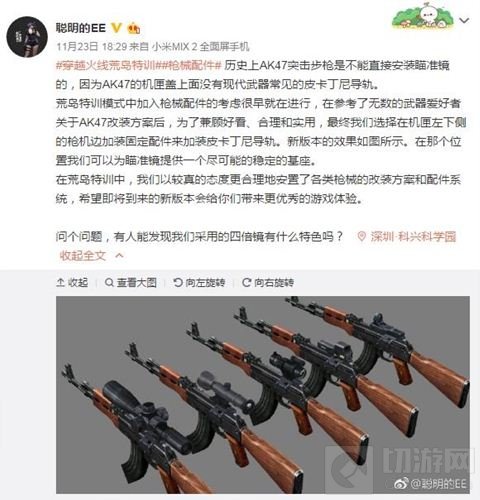Rotate image left with 向左旋转
The height and width of the screenshot is (500, 480).
pyautogui.click(x=199, y=283)
